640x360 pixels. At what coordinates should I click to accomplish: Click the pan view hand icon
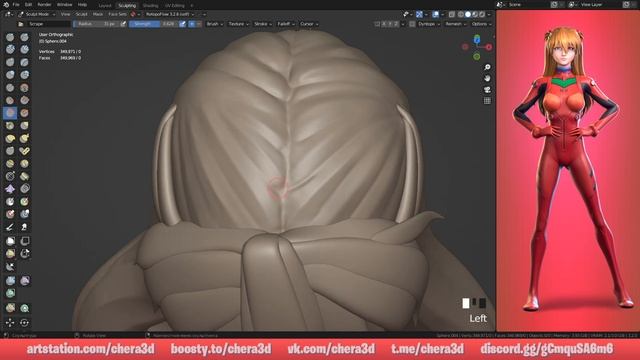click(x=487, y=78)
